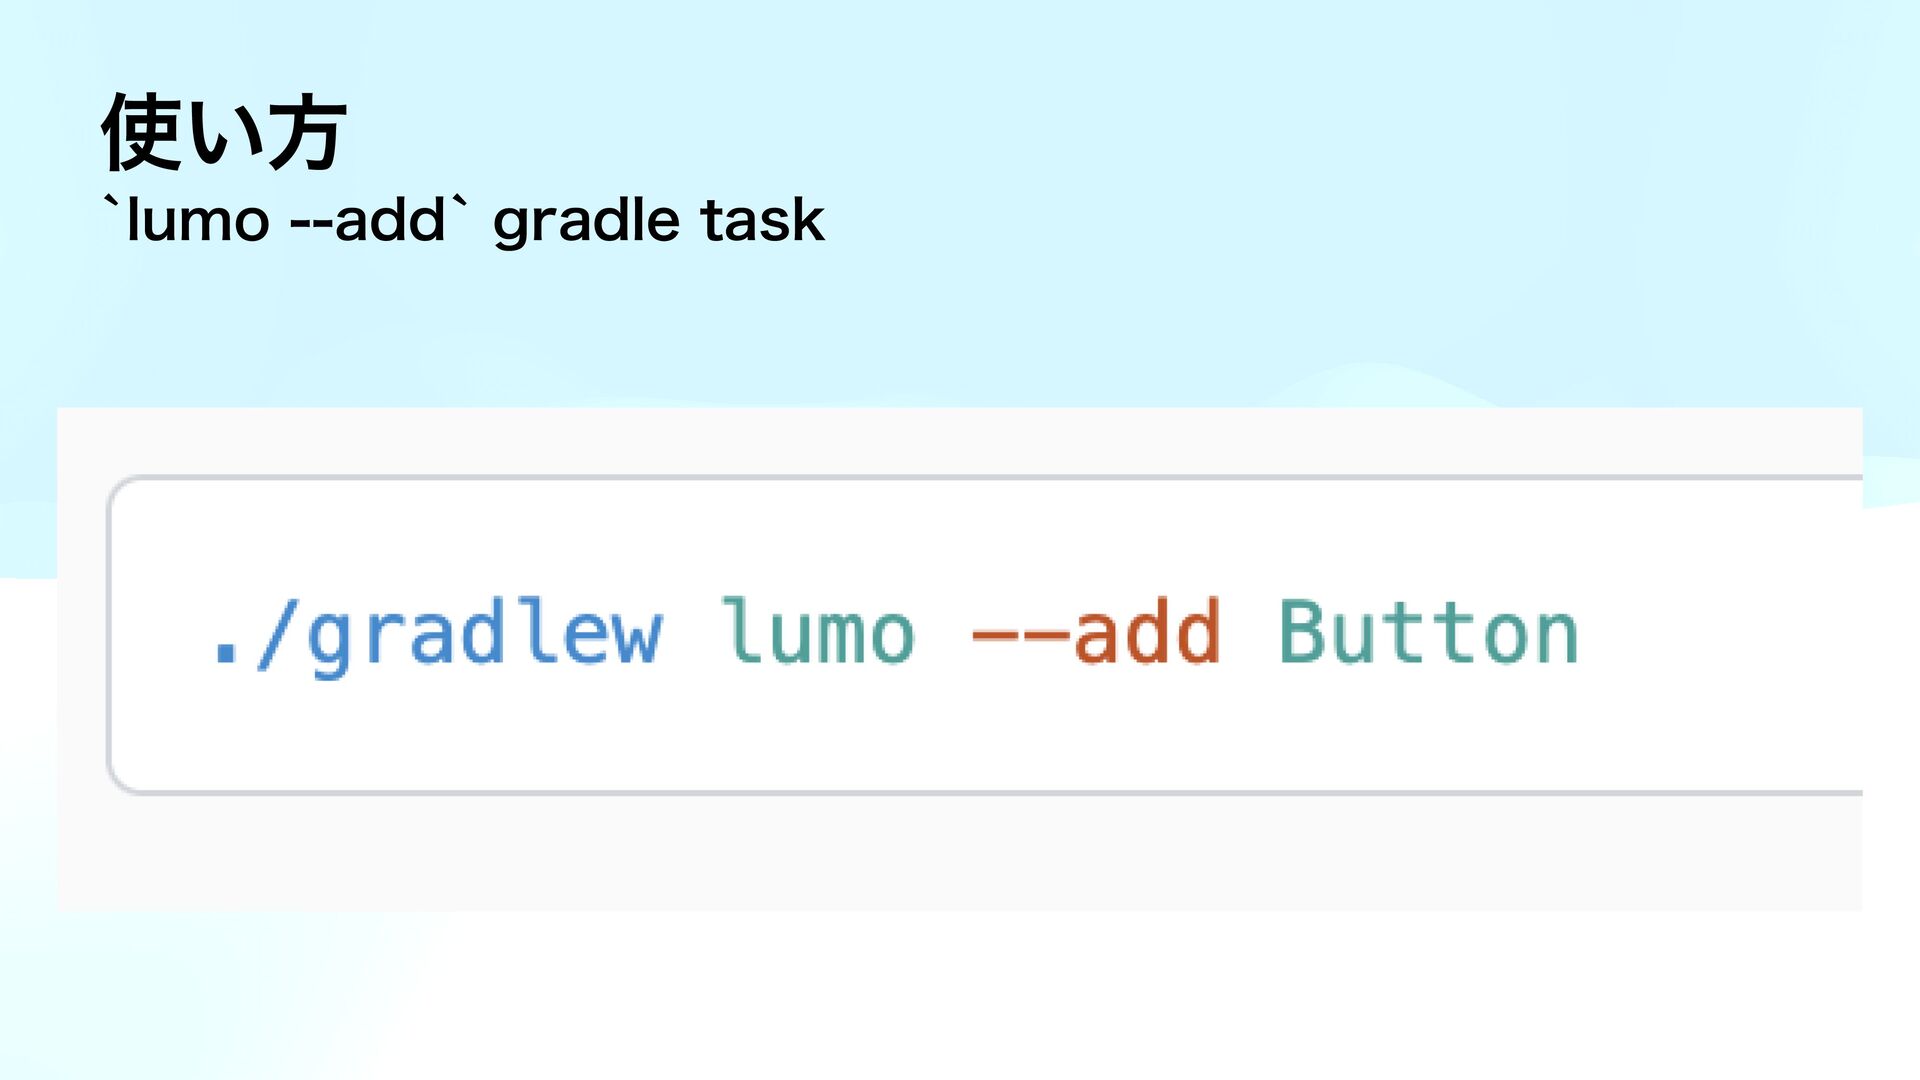
Task: Click the "Button" argument in the code
Action: [x=1429, y=633]
